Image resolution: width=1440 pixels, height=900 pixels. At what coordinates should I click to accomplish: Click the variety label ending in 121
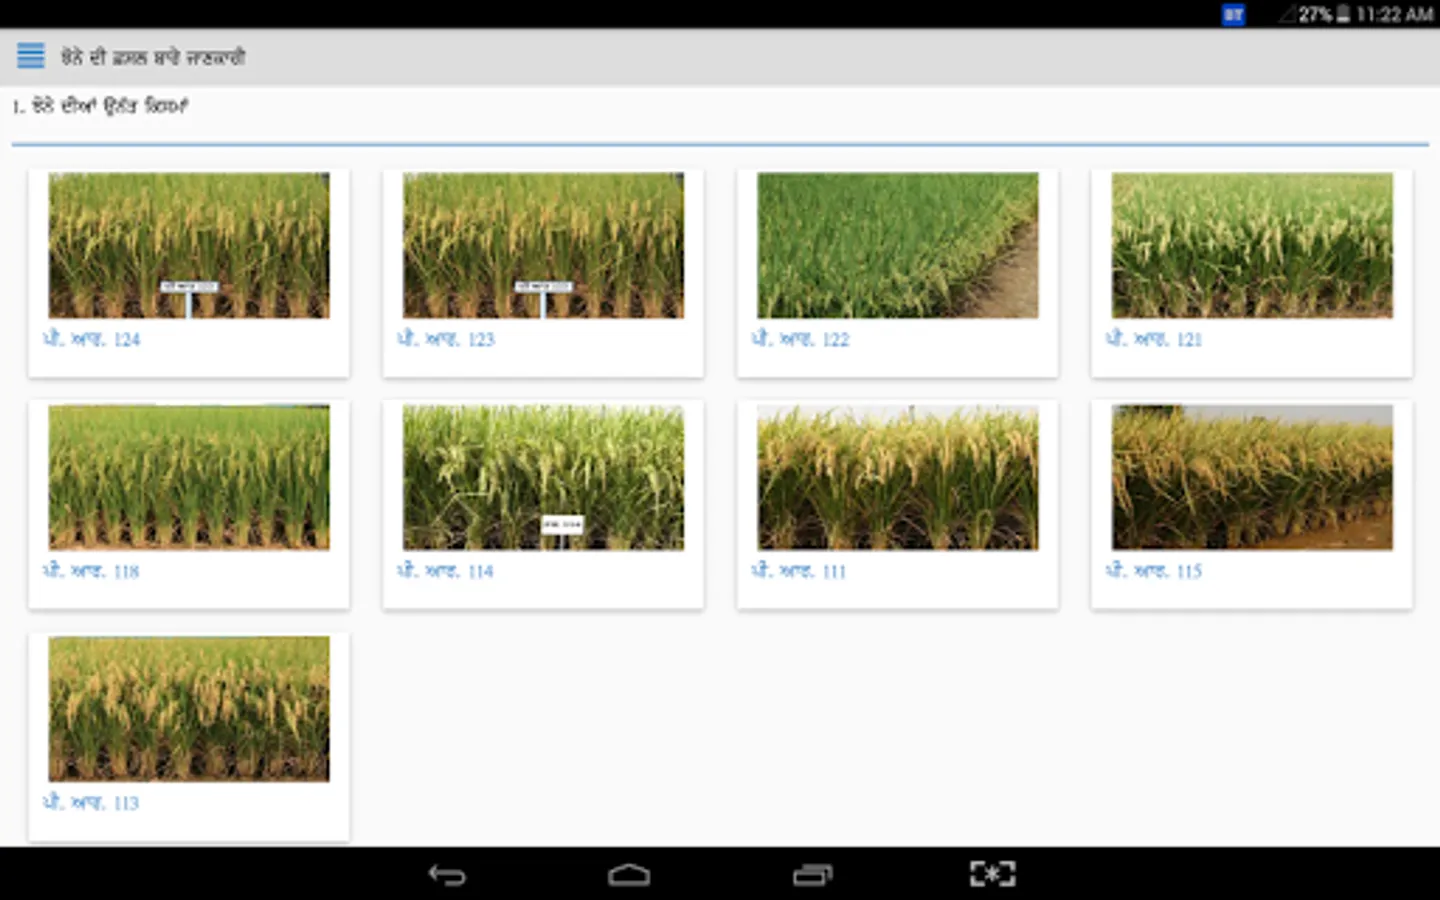tap(1154, 339)
